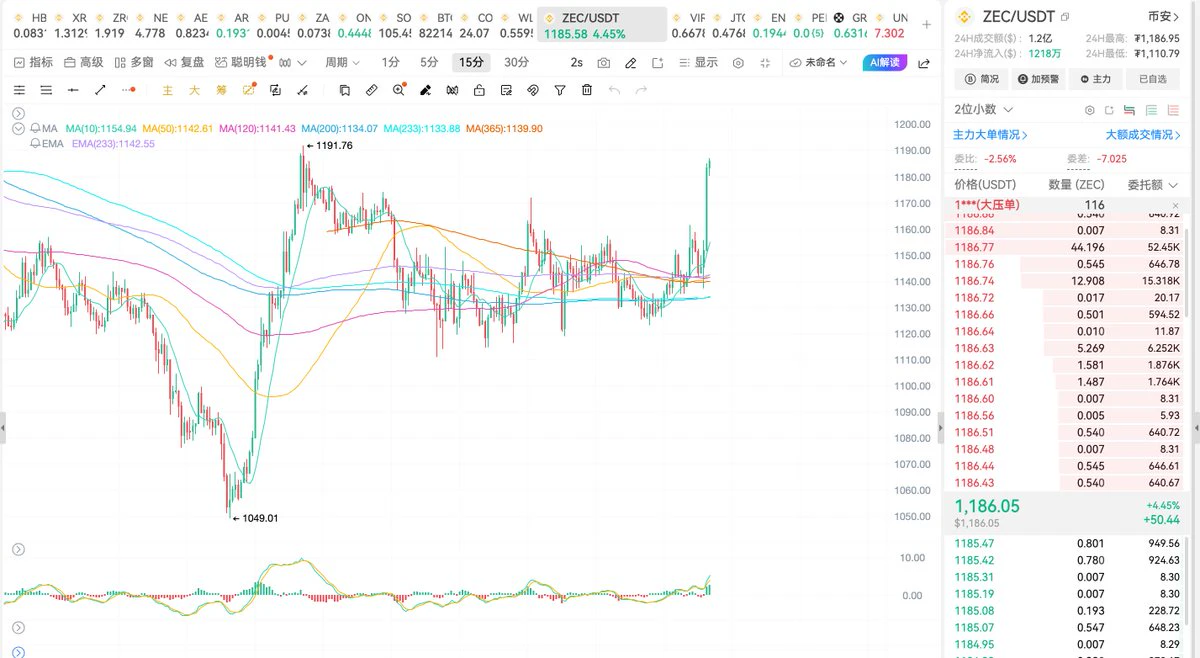Viewport: 1200px width, 658px height.
Task: Open the 未命名 template dropdown
Action: pos(819,62)
